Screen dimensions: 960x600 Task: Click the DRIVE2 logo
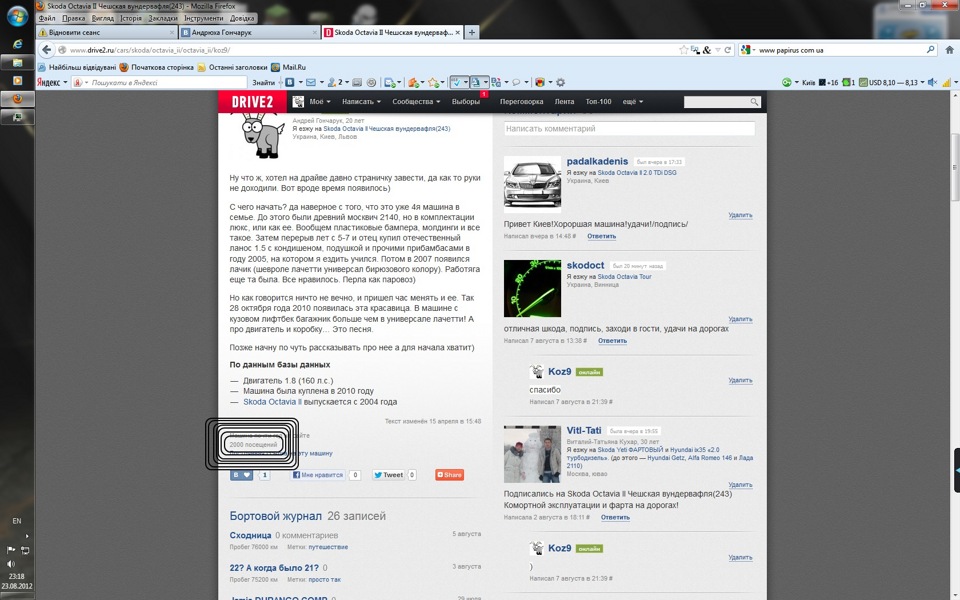click(x=252, y=102)
